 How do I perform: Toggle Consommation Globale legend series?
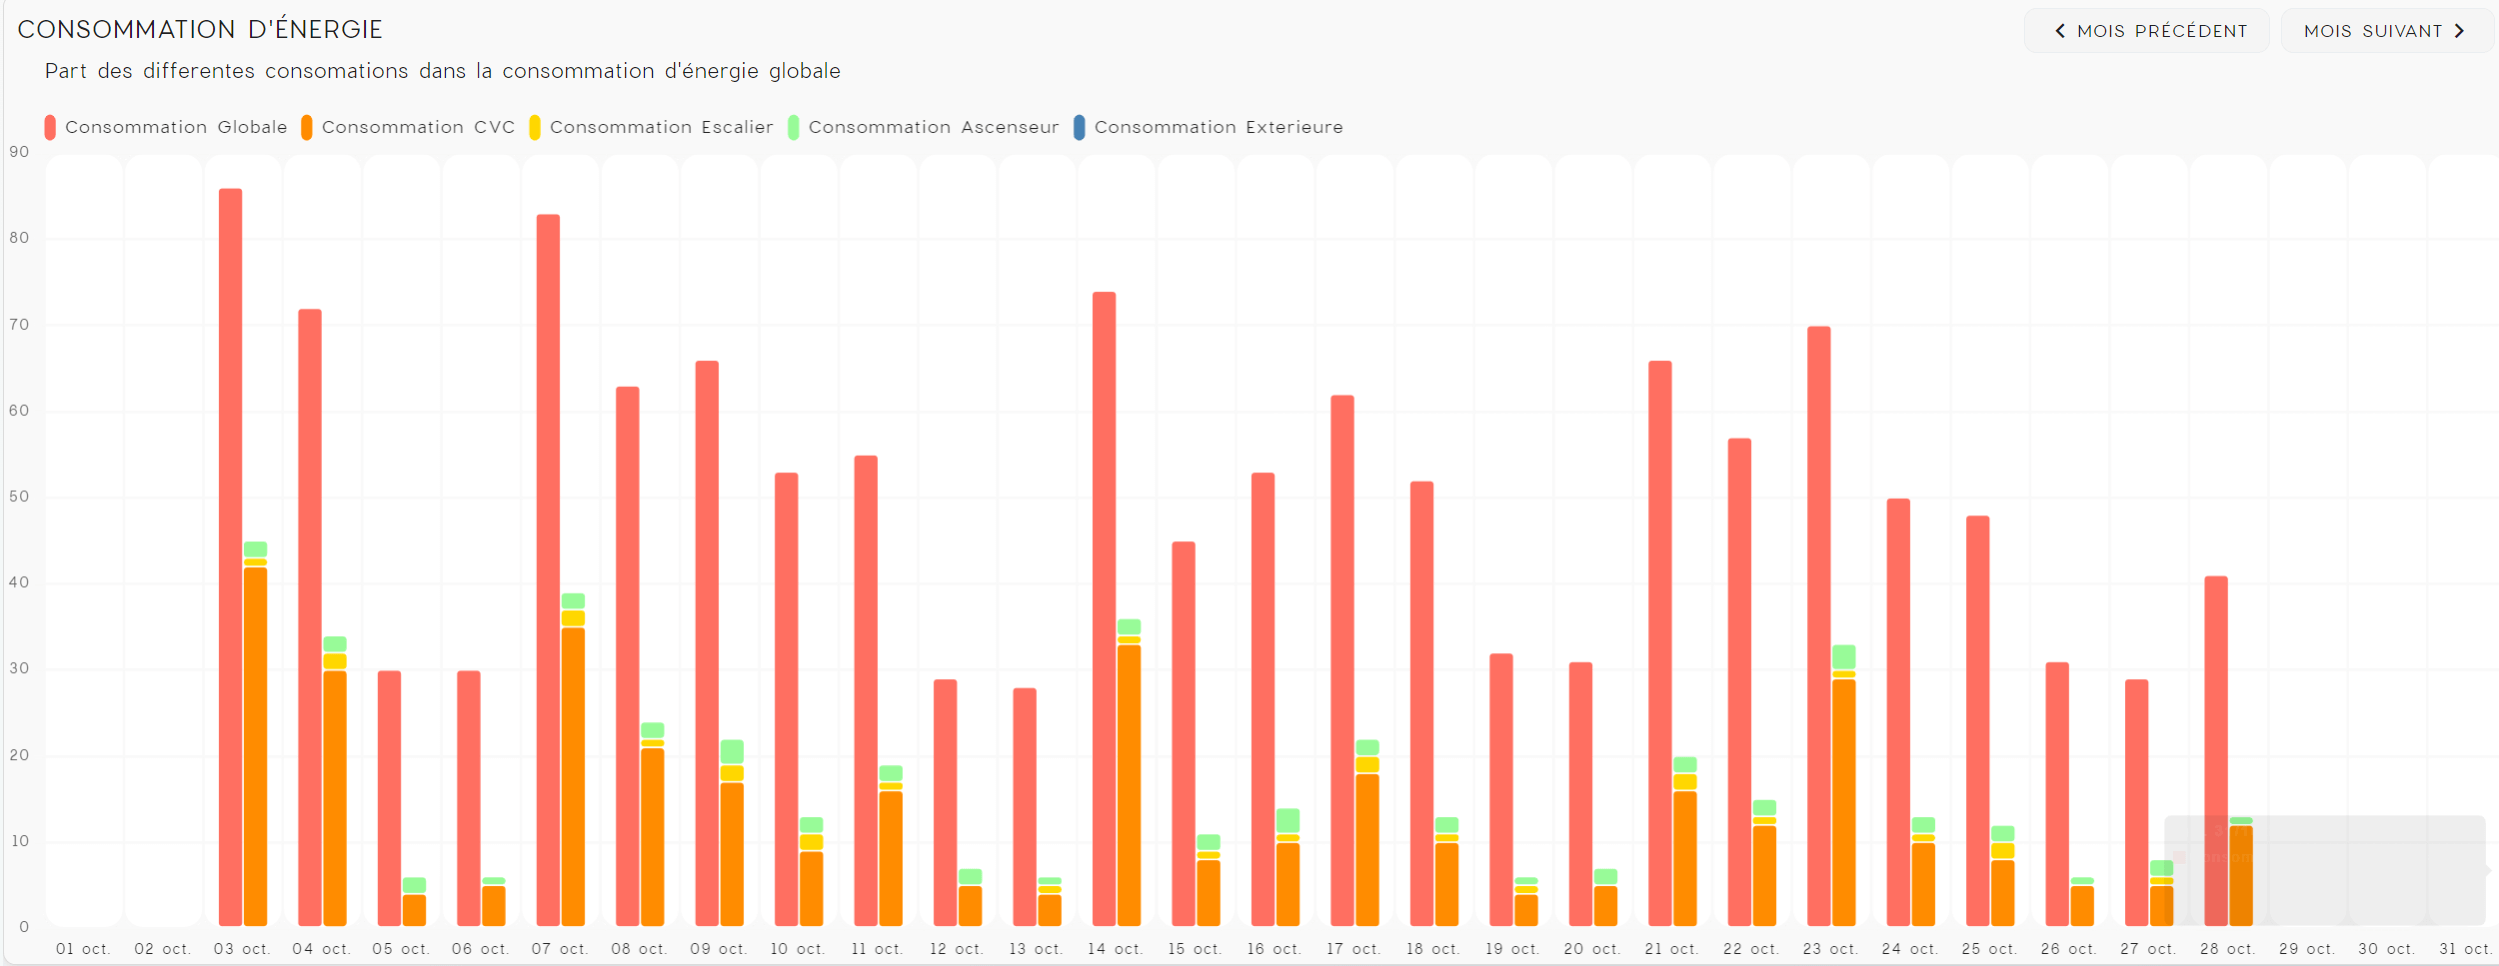[x=166, y=127]
